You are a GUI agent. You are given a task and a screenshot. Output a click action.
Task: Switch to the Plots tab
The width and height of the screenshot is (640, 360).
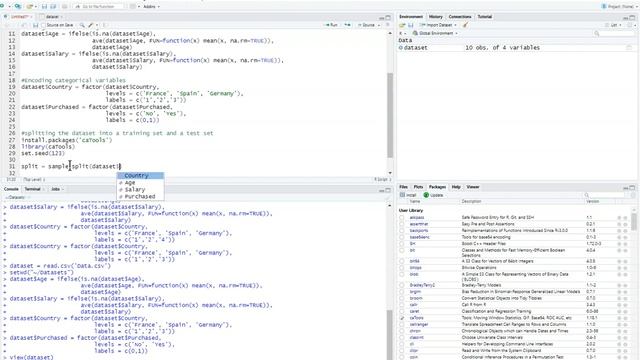(418, 187)
